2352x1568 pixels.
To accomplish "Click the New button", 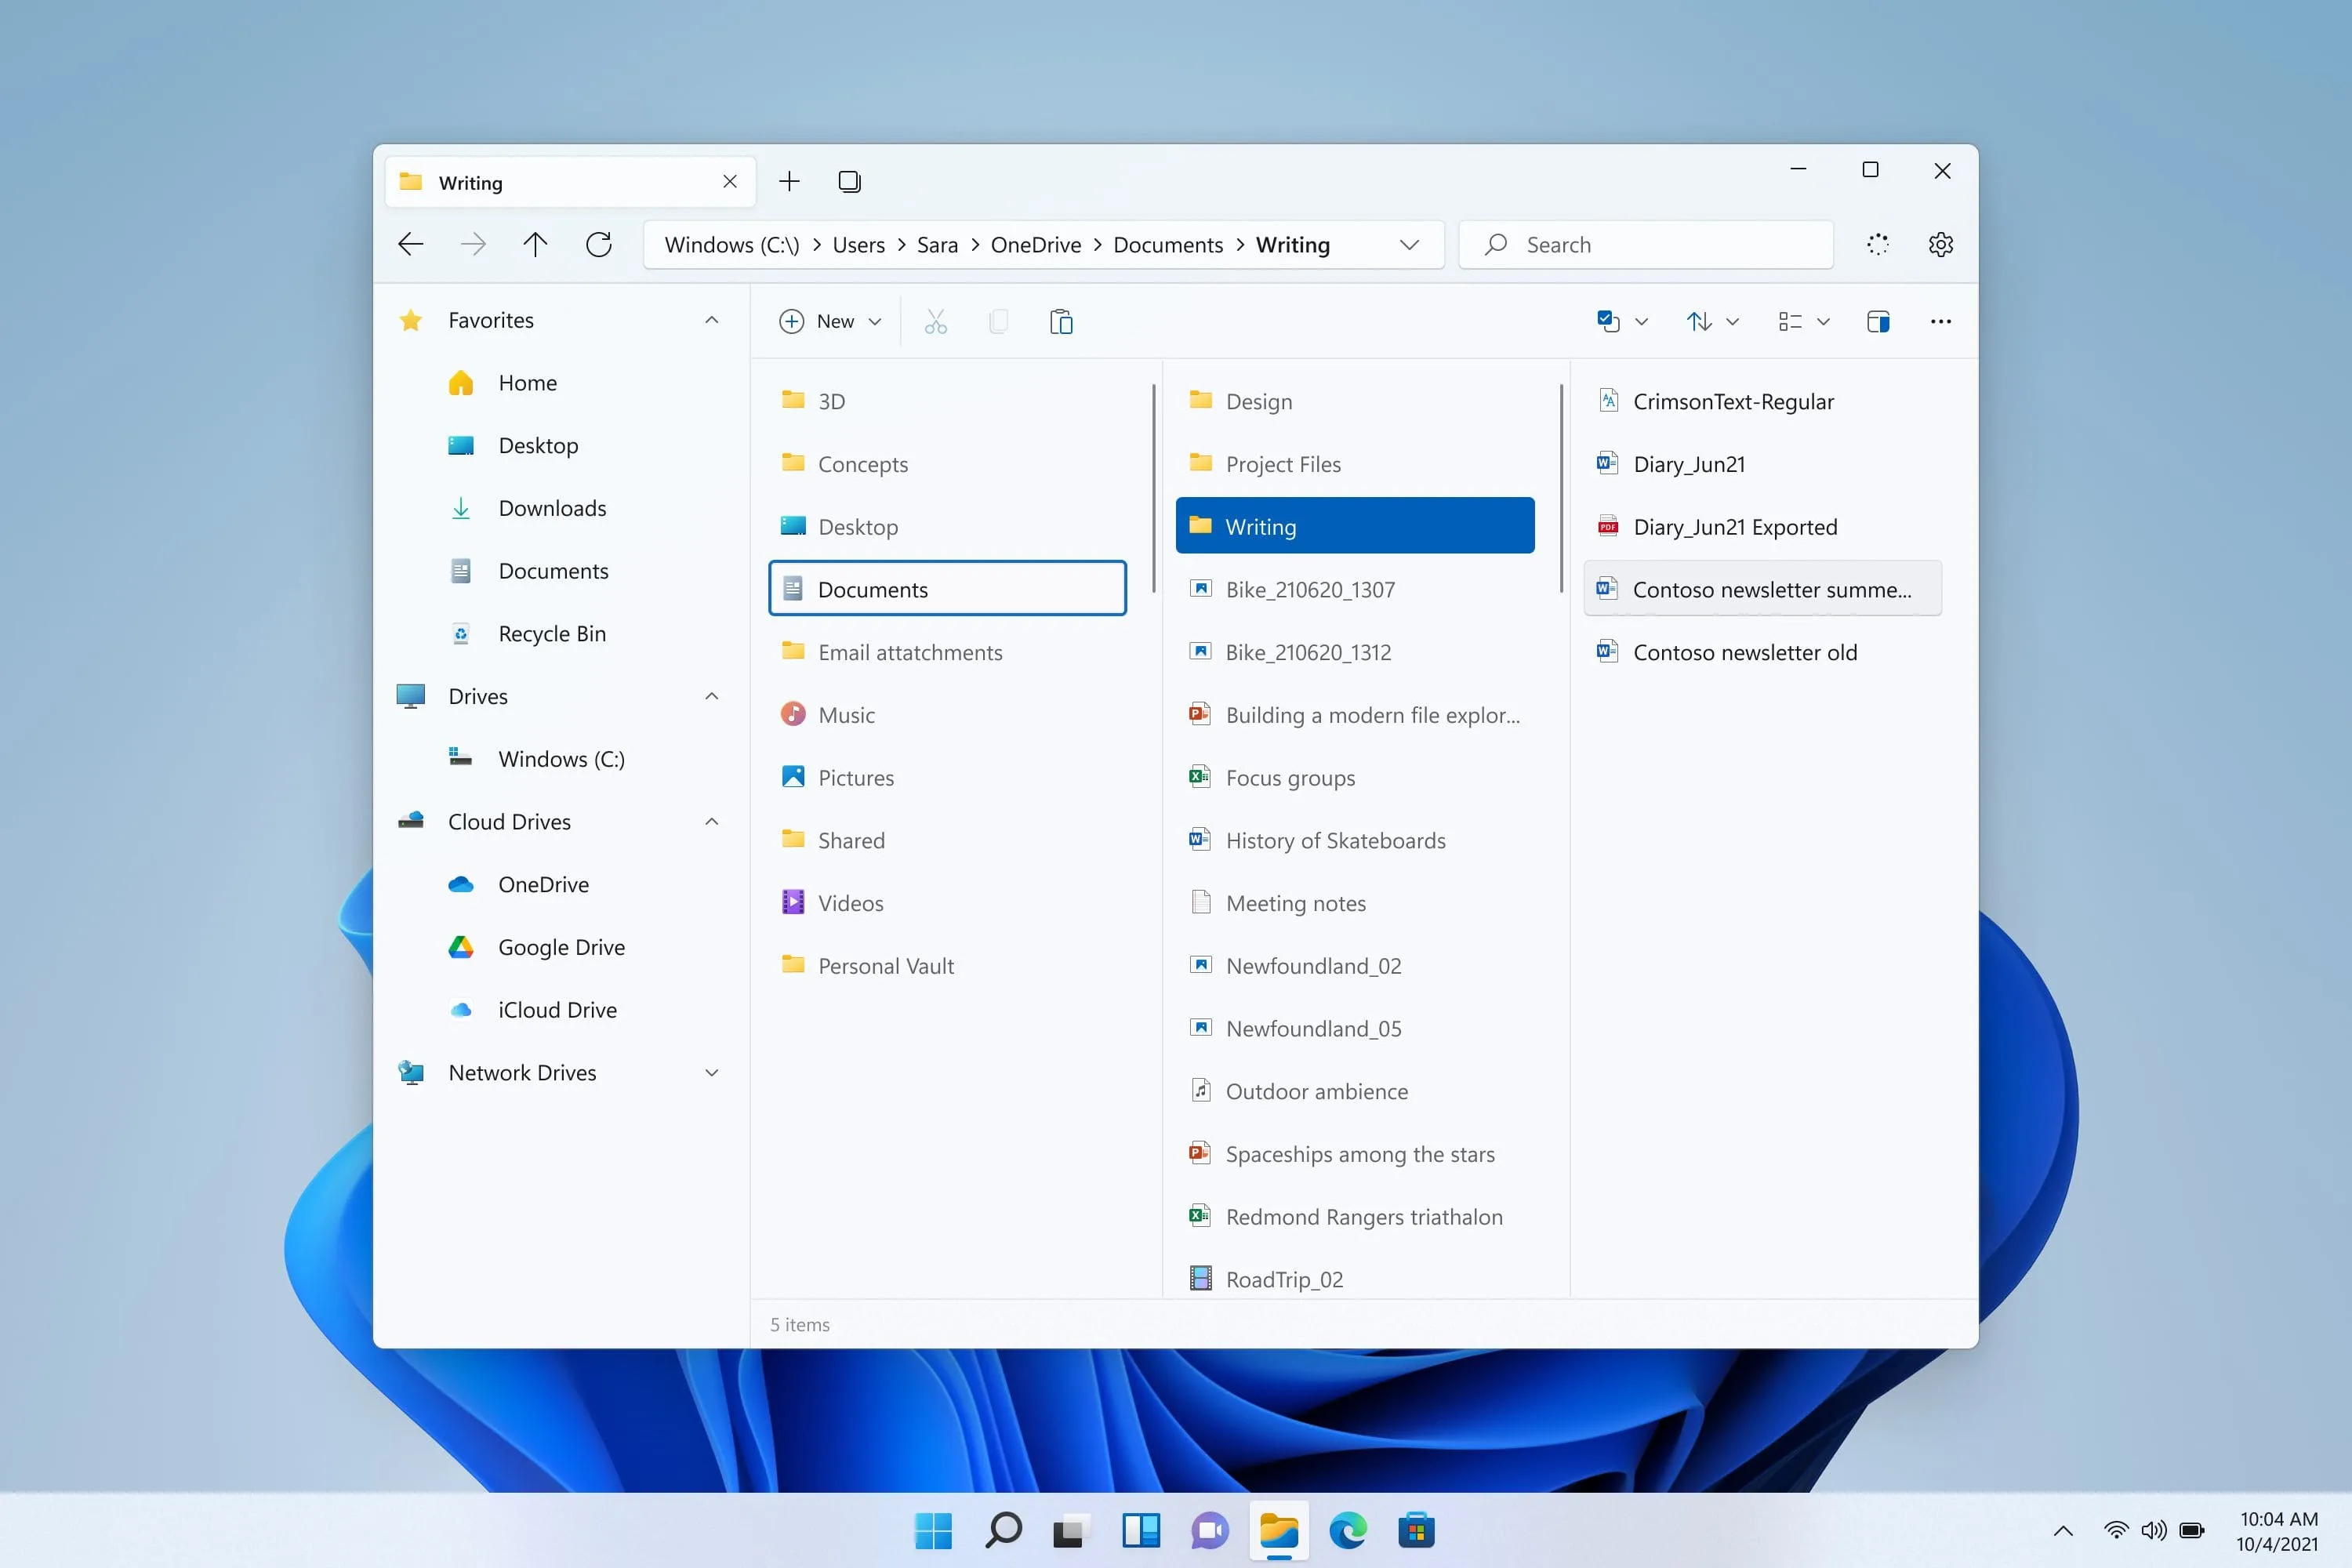I will point(820,321).
